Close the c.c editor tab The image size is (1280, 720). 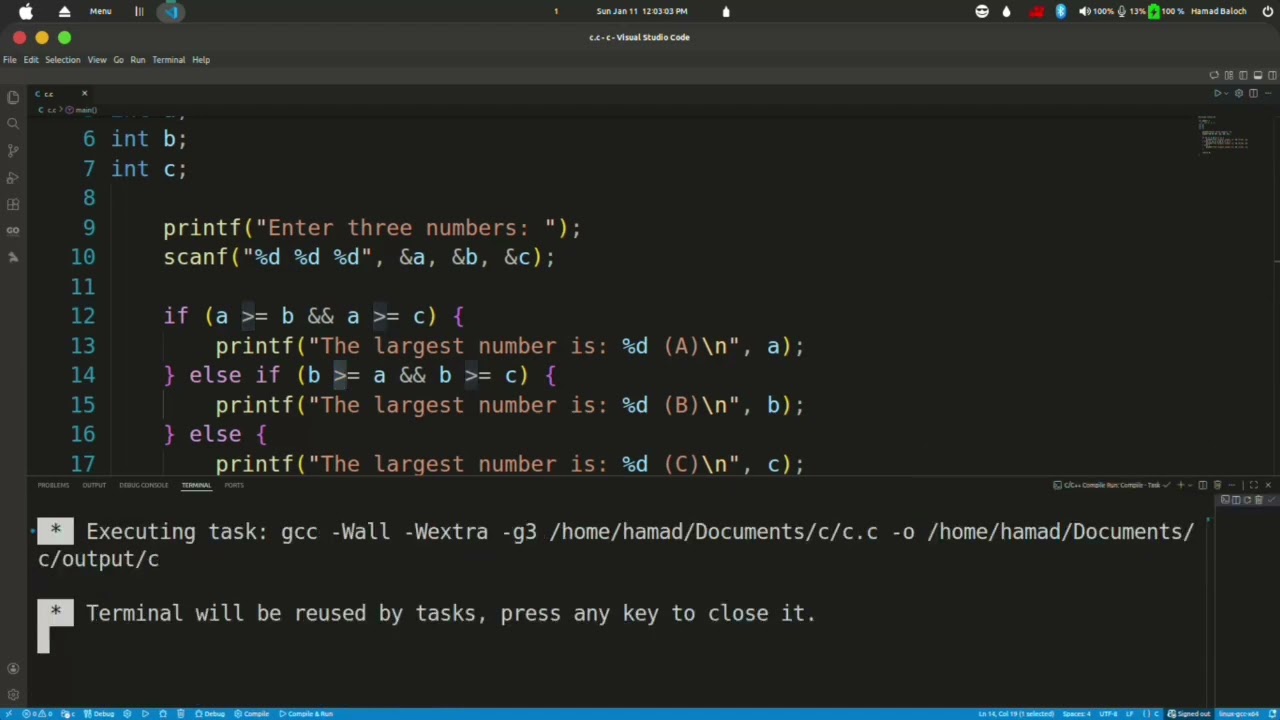pos(84,94)
